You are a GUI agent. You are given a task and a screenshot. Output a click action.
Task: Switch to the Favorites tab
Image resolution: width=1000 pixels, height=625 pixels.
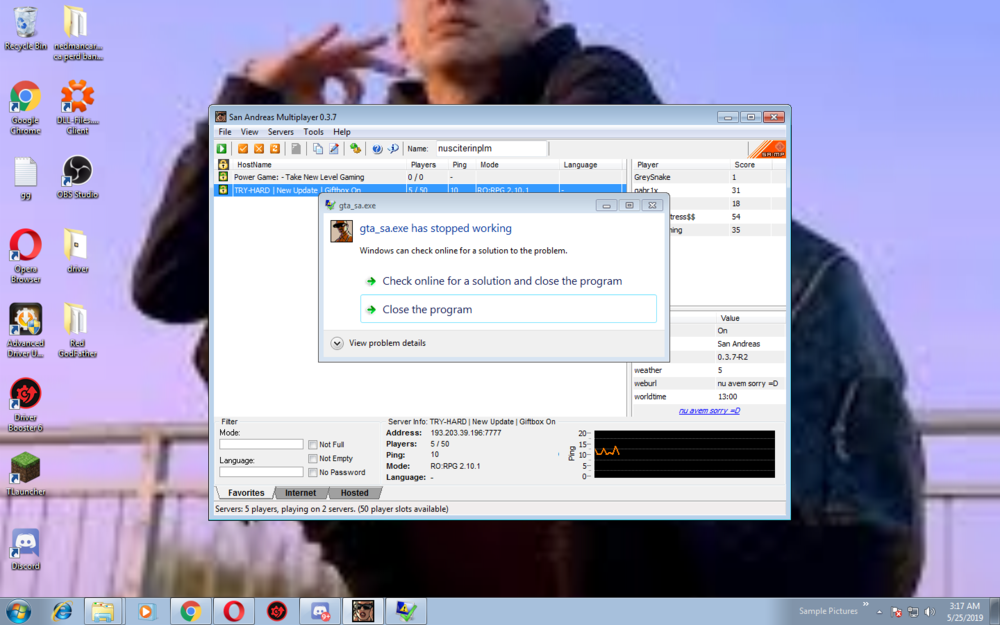tap(246, 493)
